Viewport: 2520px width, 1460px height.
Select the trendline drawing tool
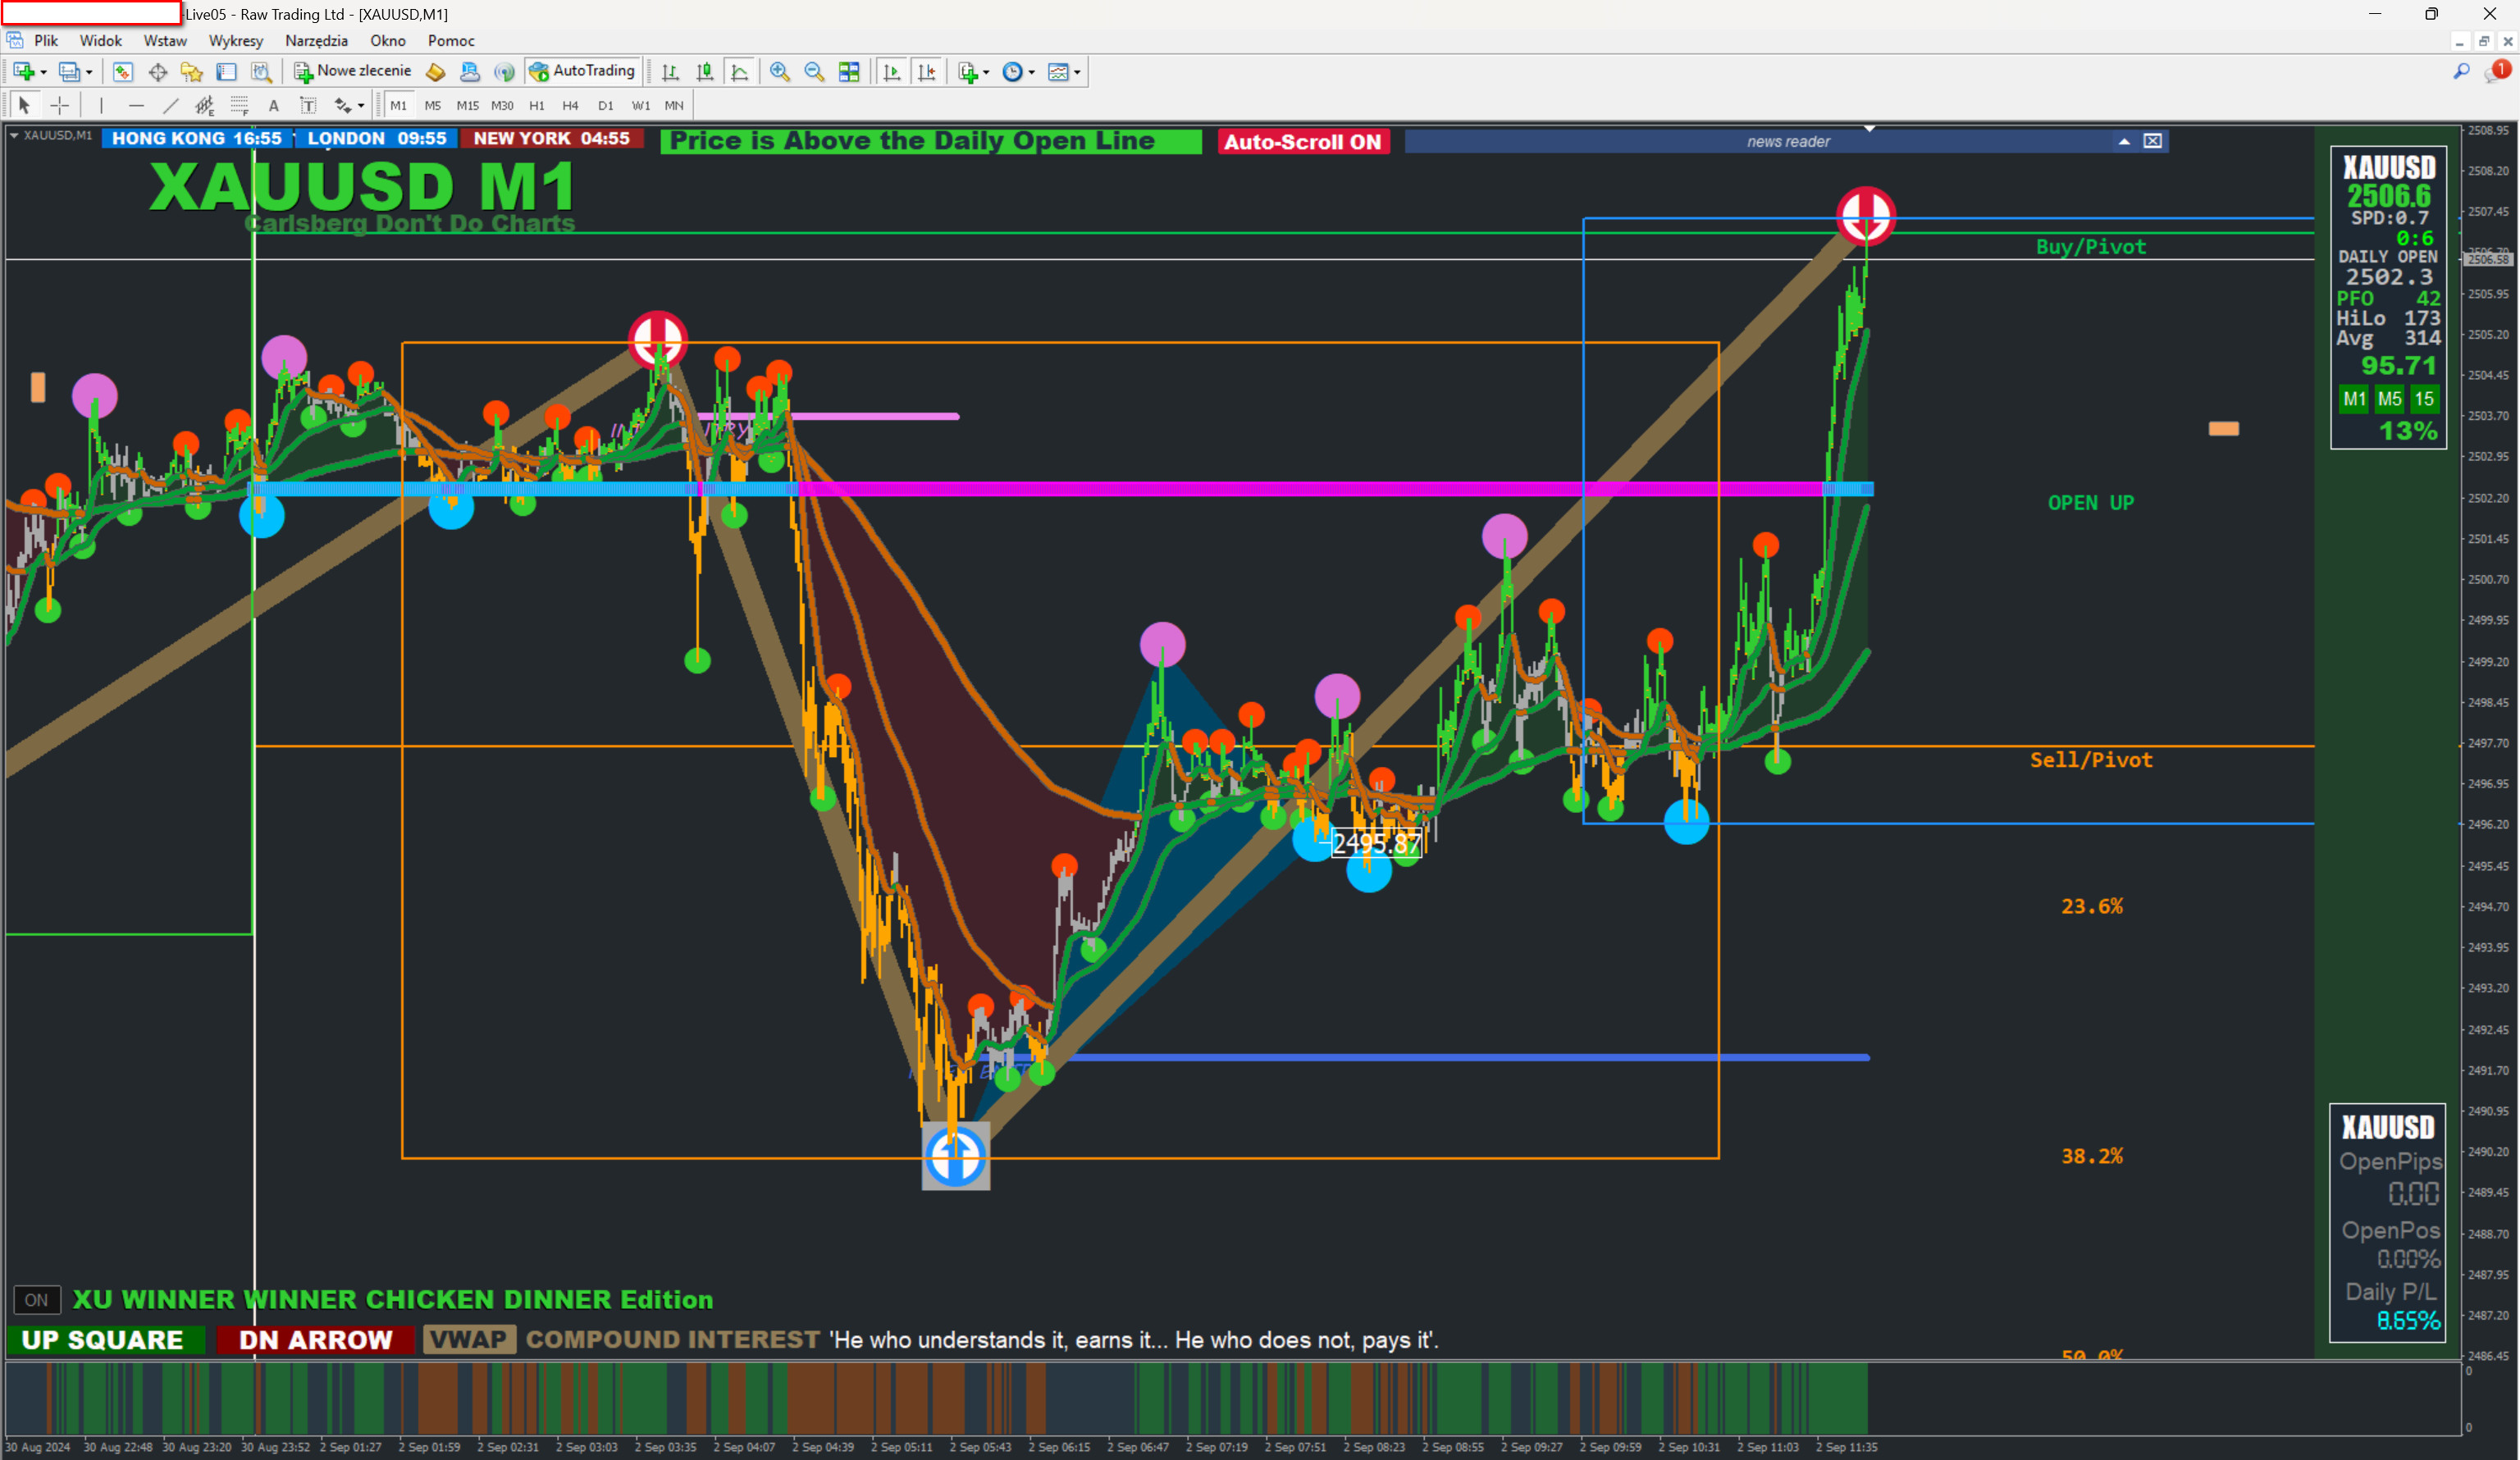[x=171, y=105]
